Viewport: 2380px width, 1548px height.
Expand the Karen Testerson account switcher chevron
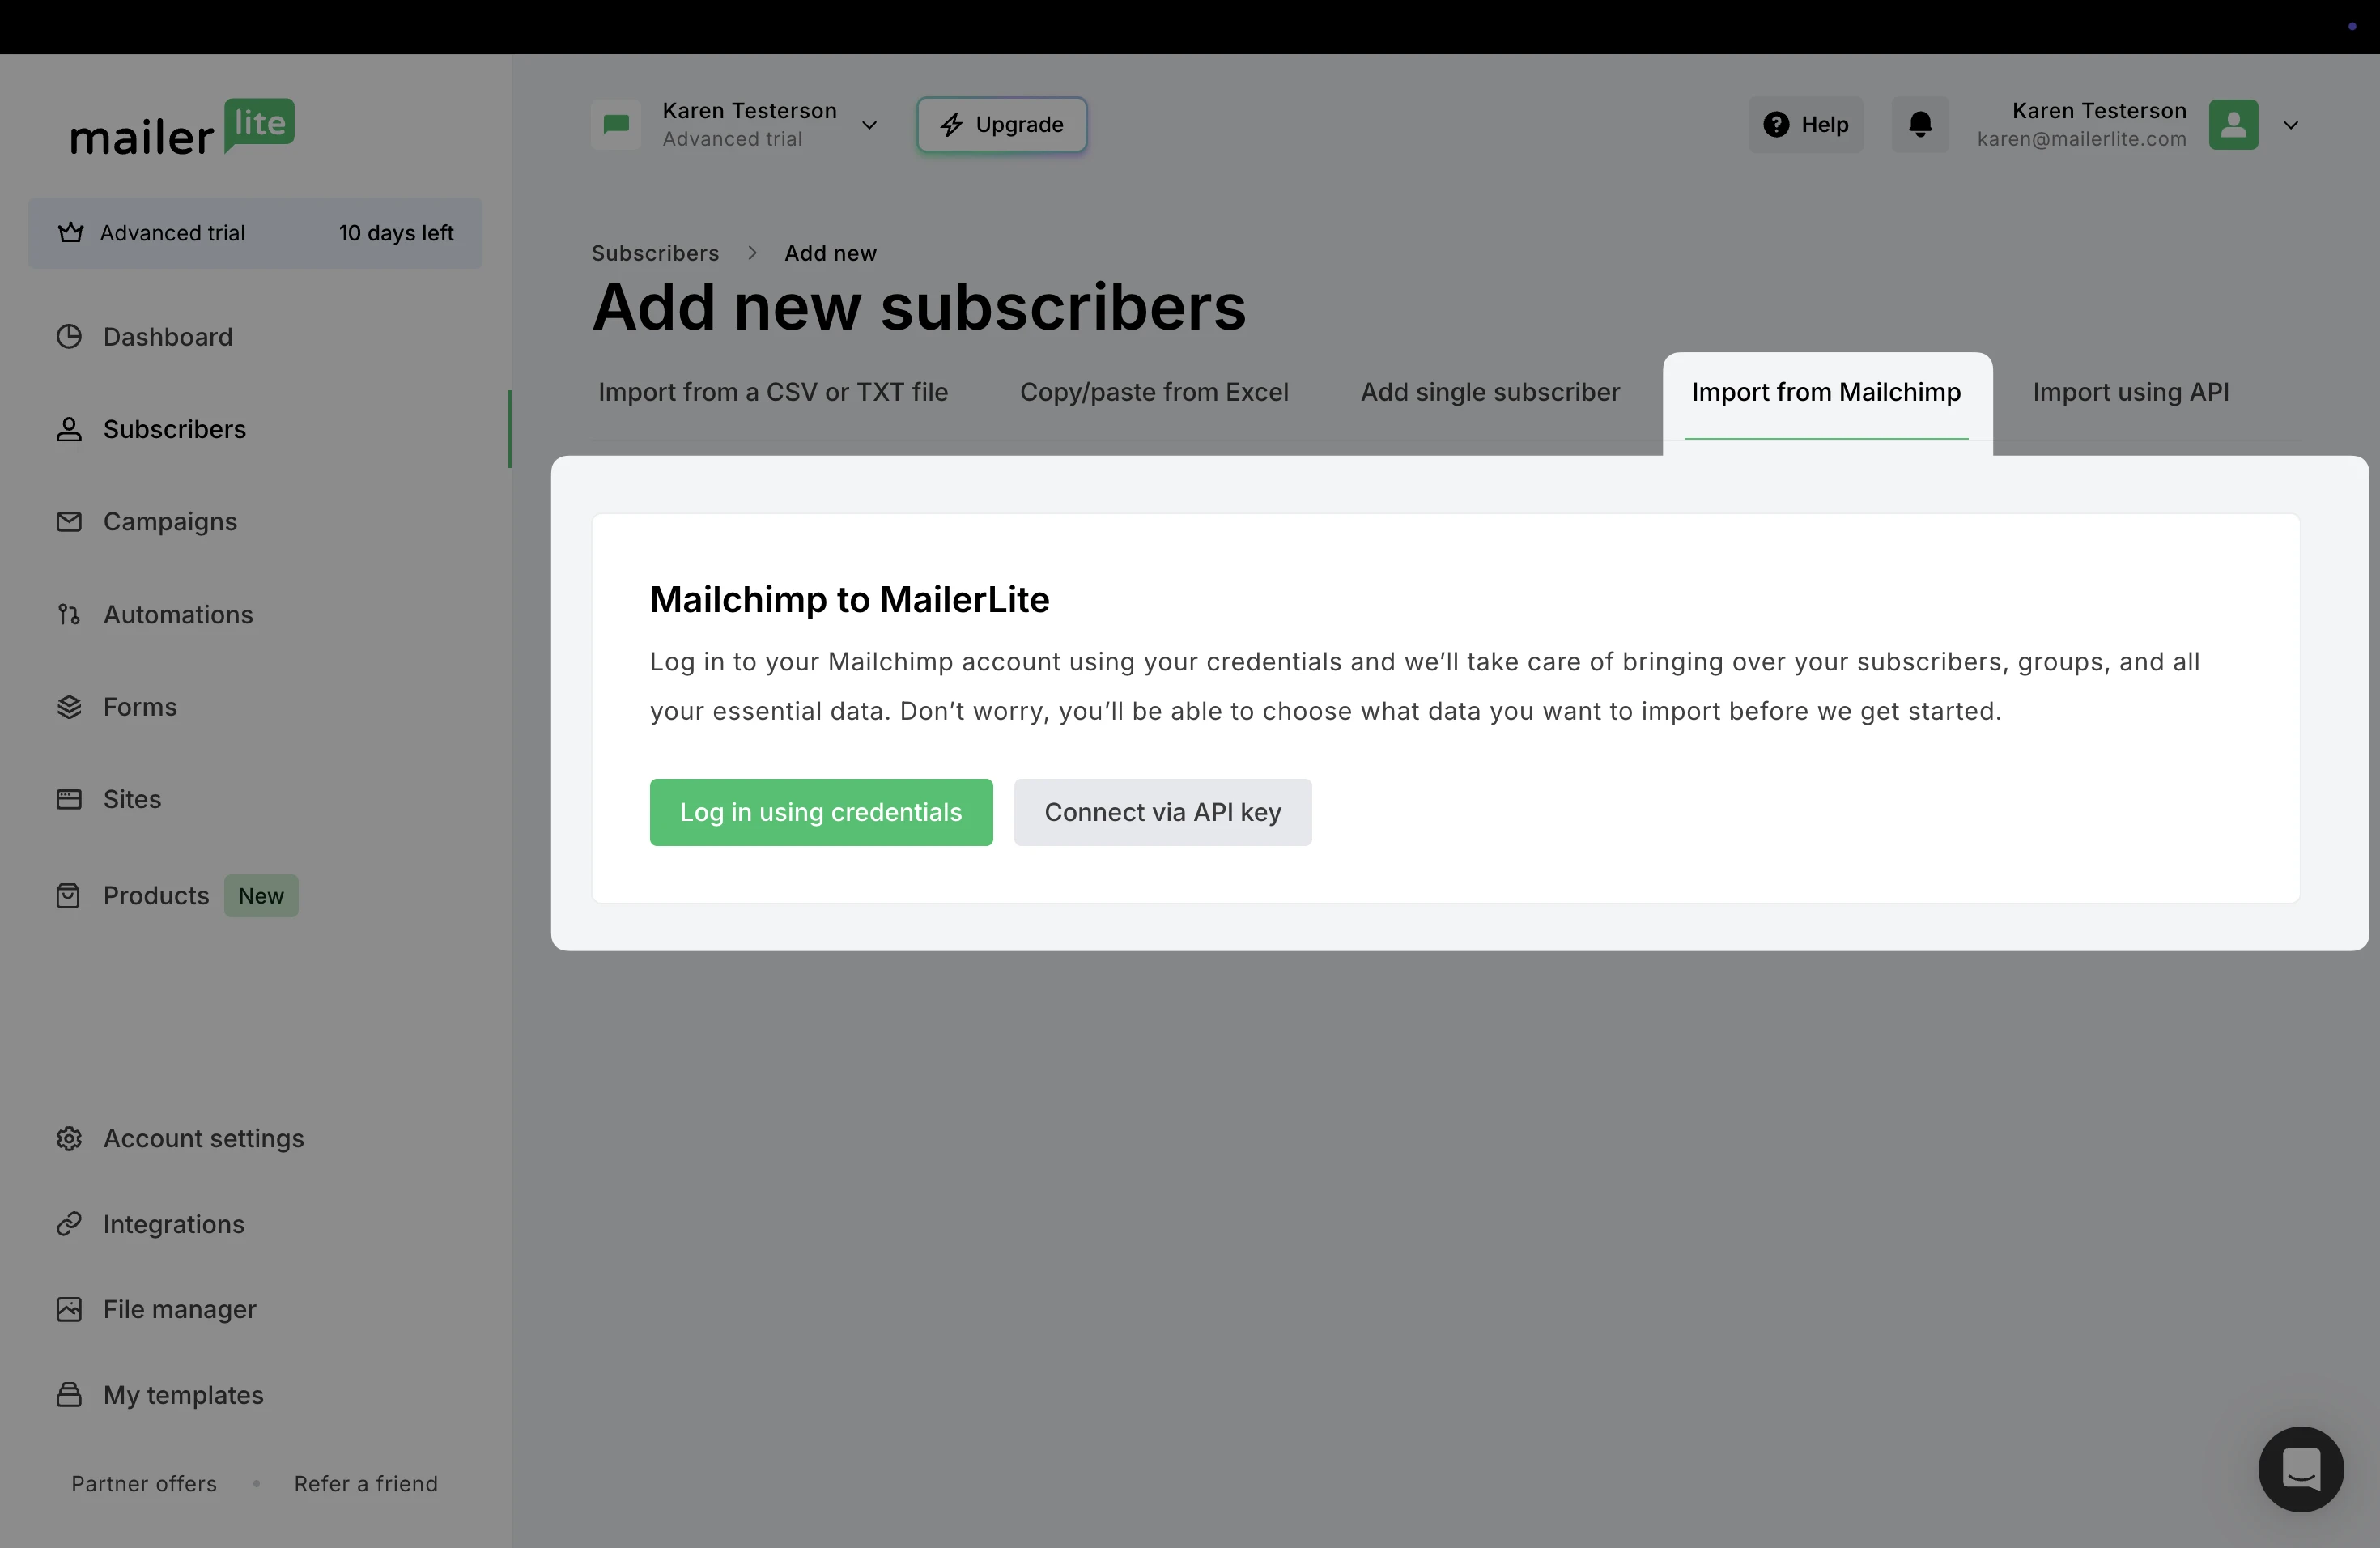coord(869,125)
